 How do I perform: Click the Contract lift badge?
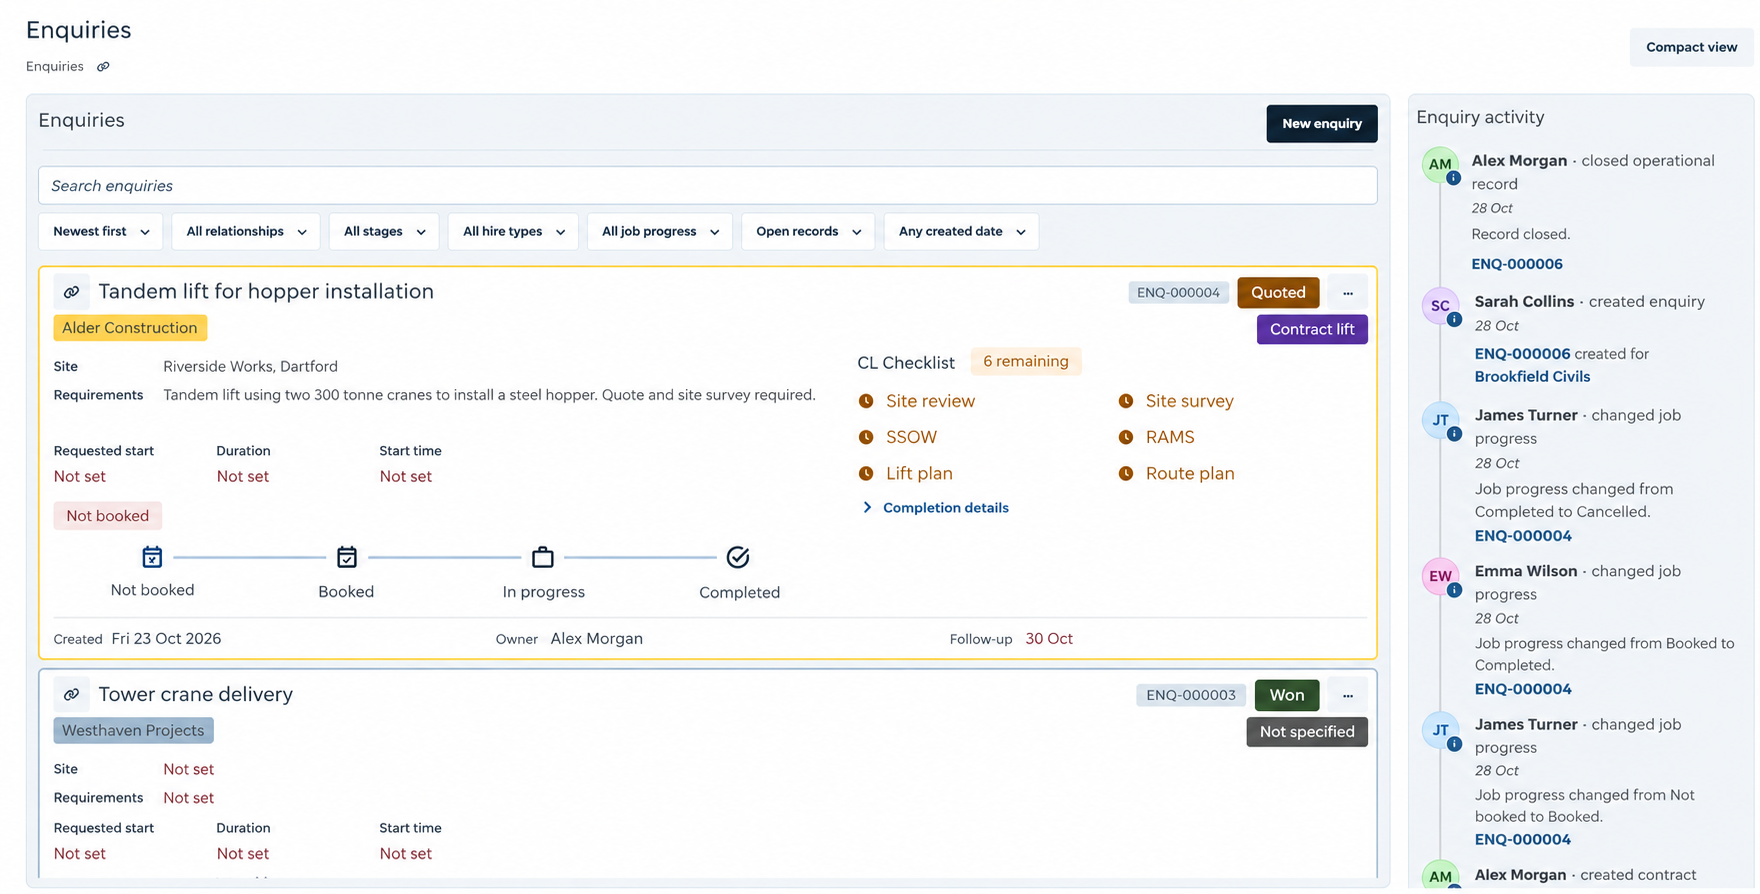[1312, 330]
